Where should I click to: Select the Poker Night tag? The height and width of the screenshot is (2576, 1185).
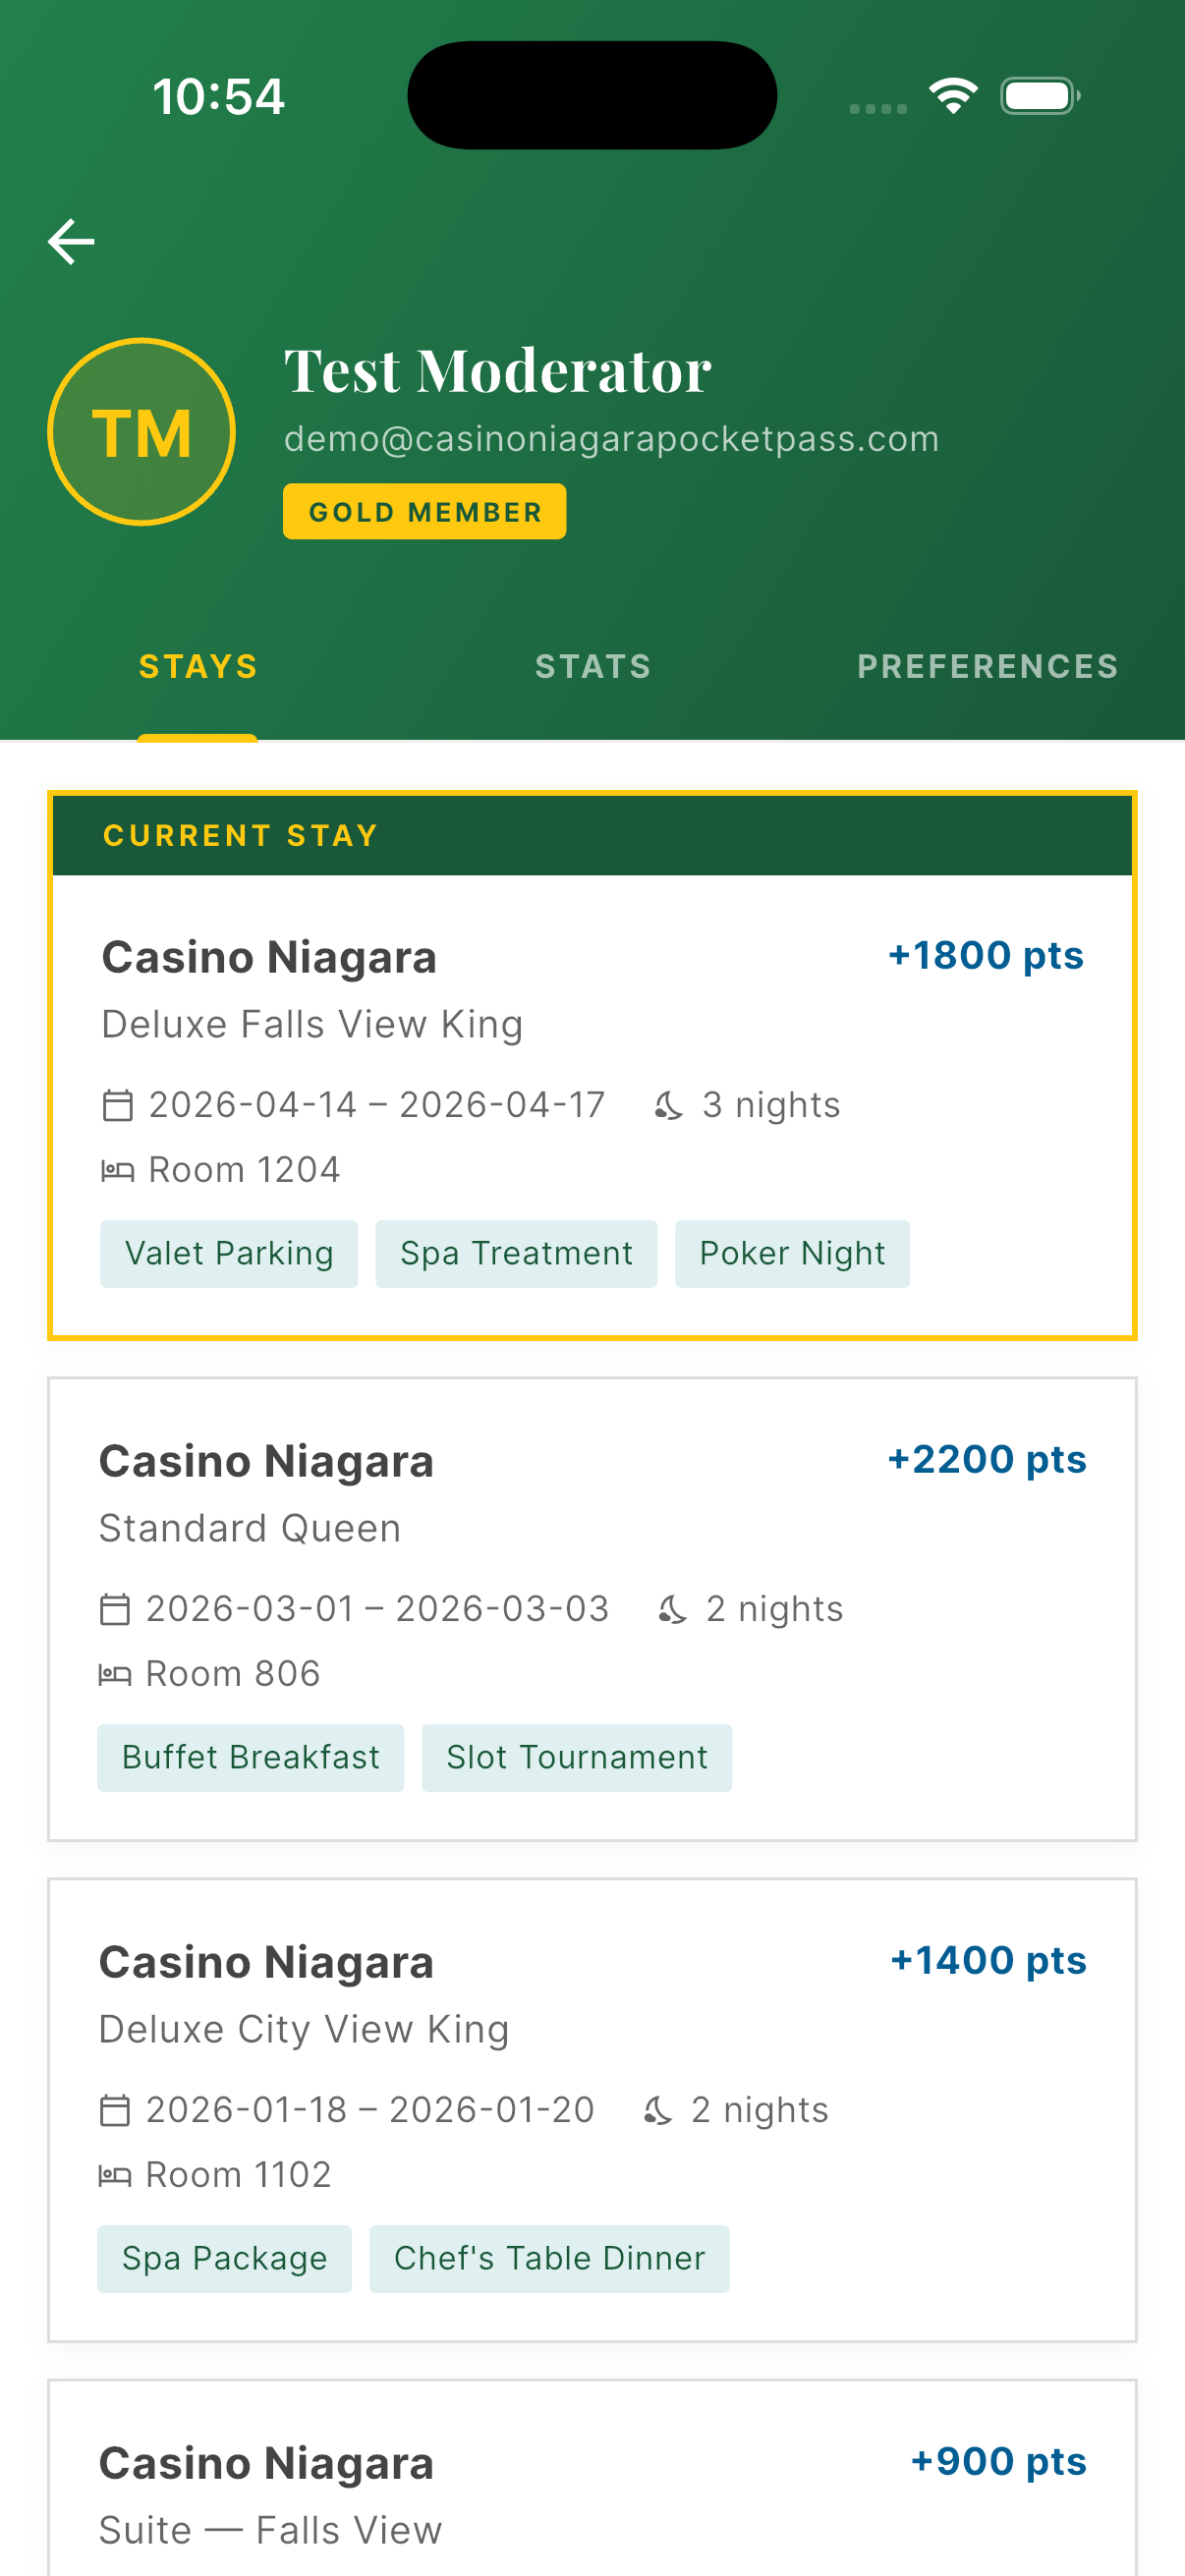[x=792, y=1254]
